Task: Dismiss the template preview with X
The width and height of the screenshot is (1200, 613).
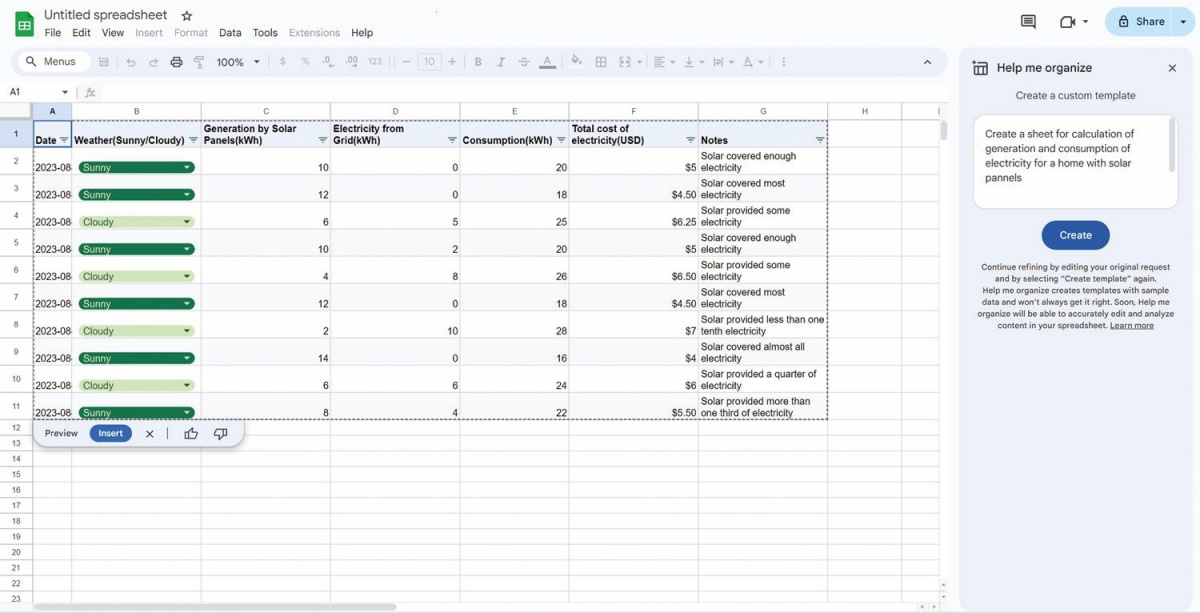Action: pos(149,434)
